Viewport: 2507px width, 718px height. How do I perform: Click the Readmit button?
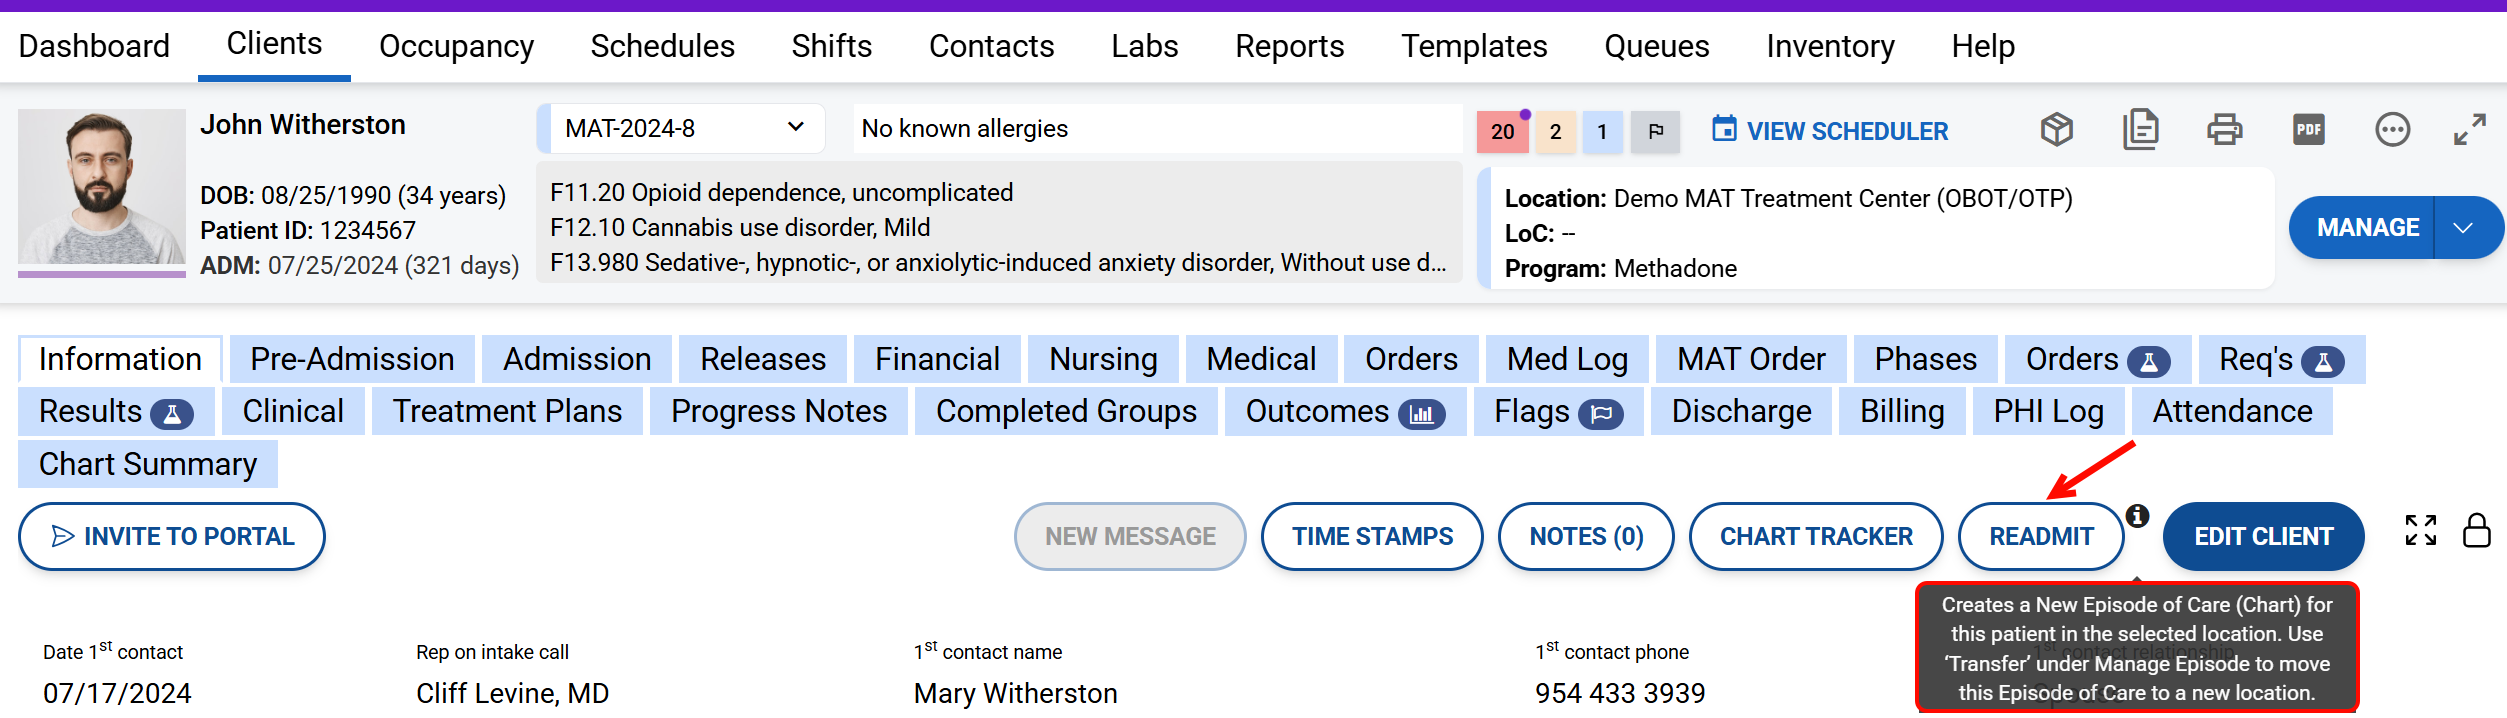[x=2040, y=537]
